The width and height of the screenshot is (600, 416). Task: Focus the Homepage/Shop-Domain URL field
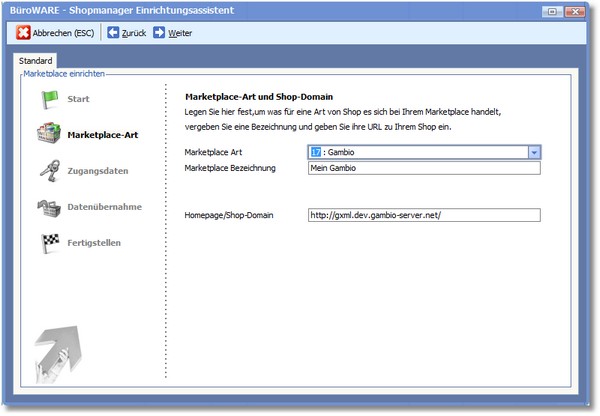424,215
